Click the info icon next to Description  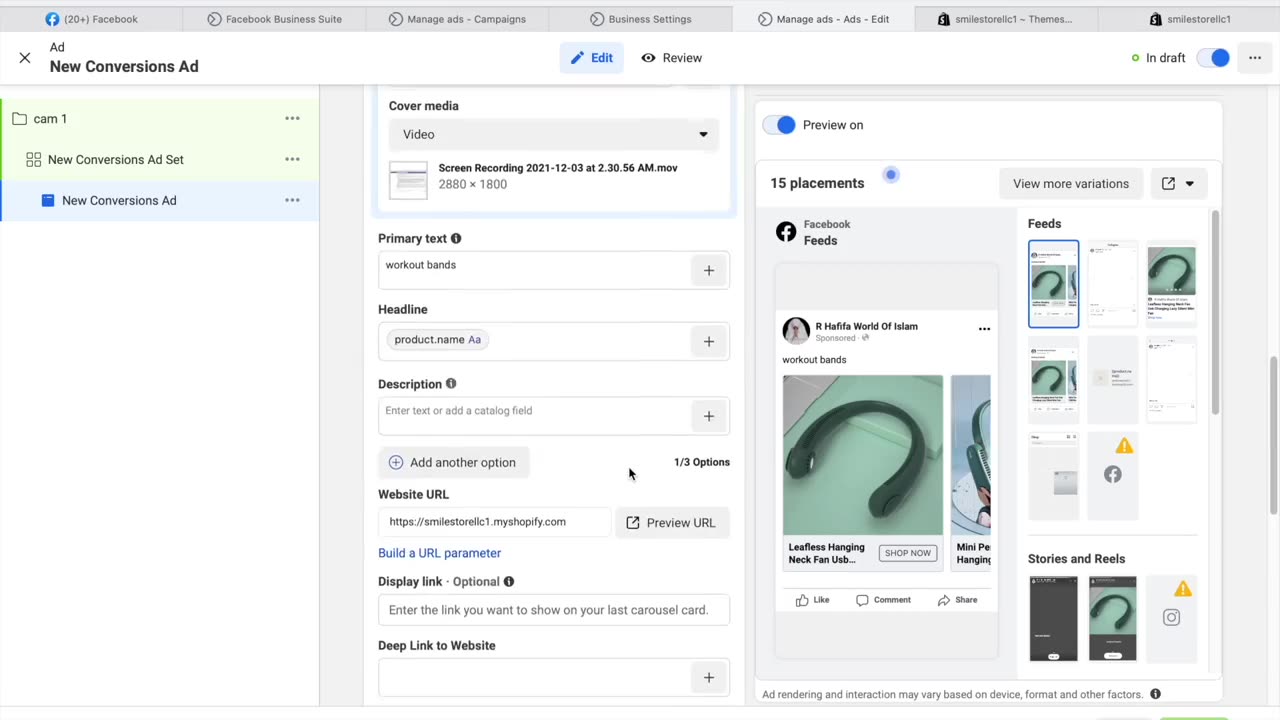tap(451, 384)
